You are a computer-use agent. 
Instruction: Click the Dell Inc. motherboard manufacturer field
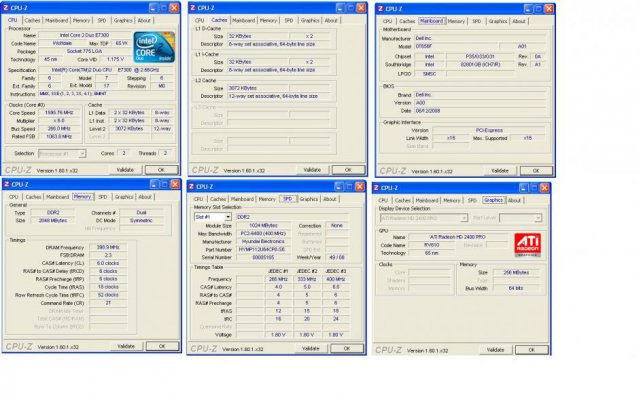click(480, 38)
